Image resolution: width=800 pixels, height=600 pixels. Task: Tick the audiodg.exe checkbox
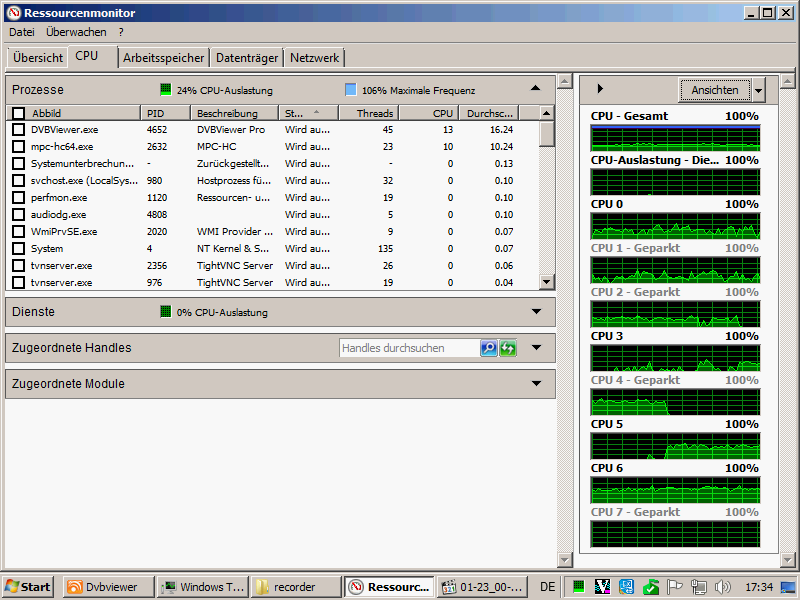(18, 215)
